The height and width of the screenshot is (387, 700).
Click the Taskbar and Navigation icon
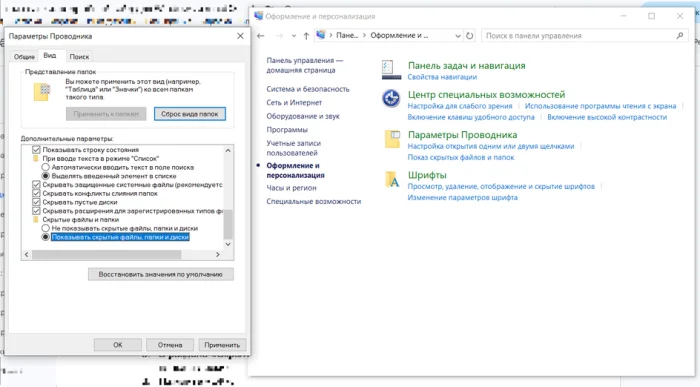(x=392, y=70)
